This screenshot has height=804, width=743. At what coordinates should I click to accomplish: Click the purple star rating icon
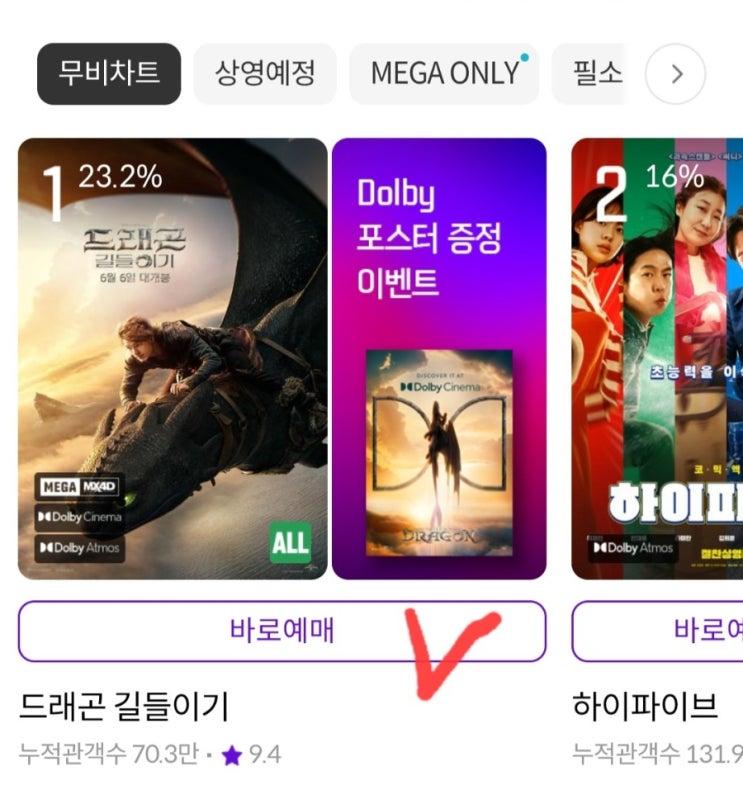coord(232,755)
